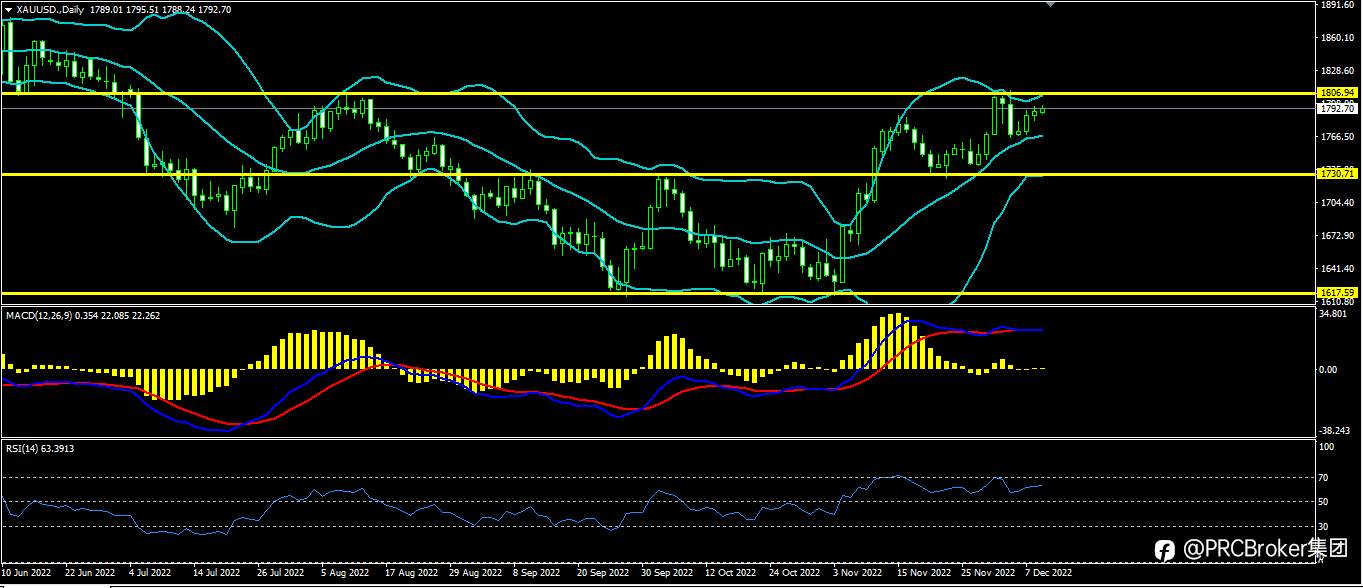Click the 1672.90 price axis label
This screenshot has width=1363, height=588.
coord(1337,236)
